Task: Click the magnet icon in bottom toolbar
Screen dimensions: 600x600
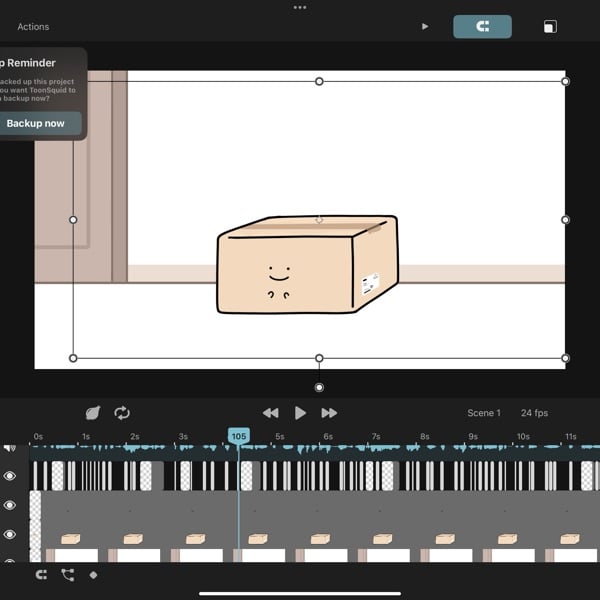Action: pyautogui.click(x=41, y=575)
